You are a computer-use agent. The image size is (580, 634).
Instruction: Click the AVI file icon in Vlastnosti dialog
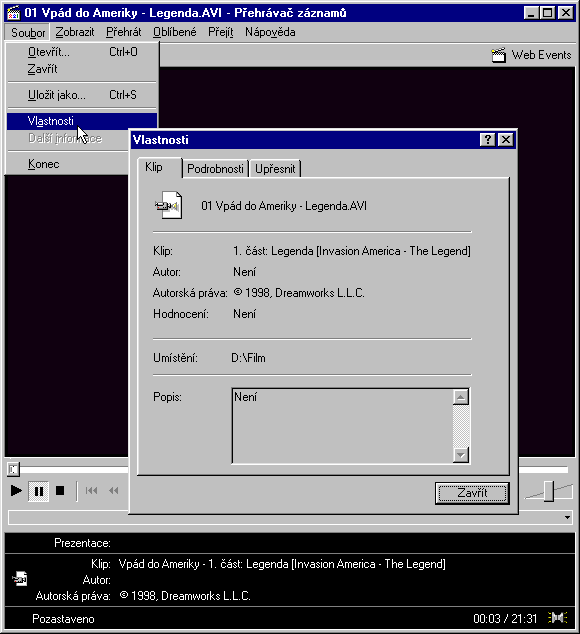pos(169,205)
